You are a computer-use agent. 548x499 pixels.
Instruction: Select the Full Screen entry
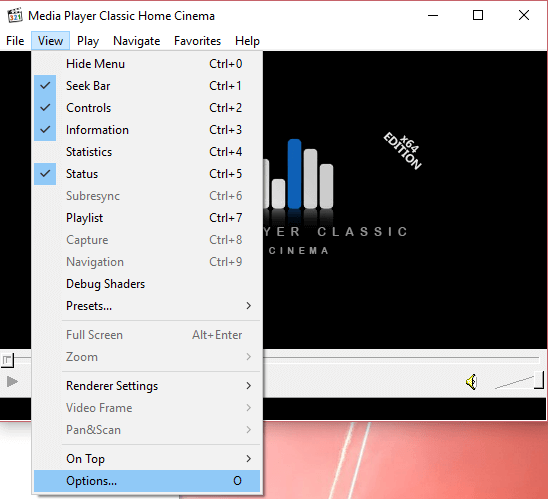pos(147,335)
